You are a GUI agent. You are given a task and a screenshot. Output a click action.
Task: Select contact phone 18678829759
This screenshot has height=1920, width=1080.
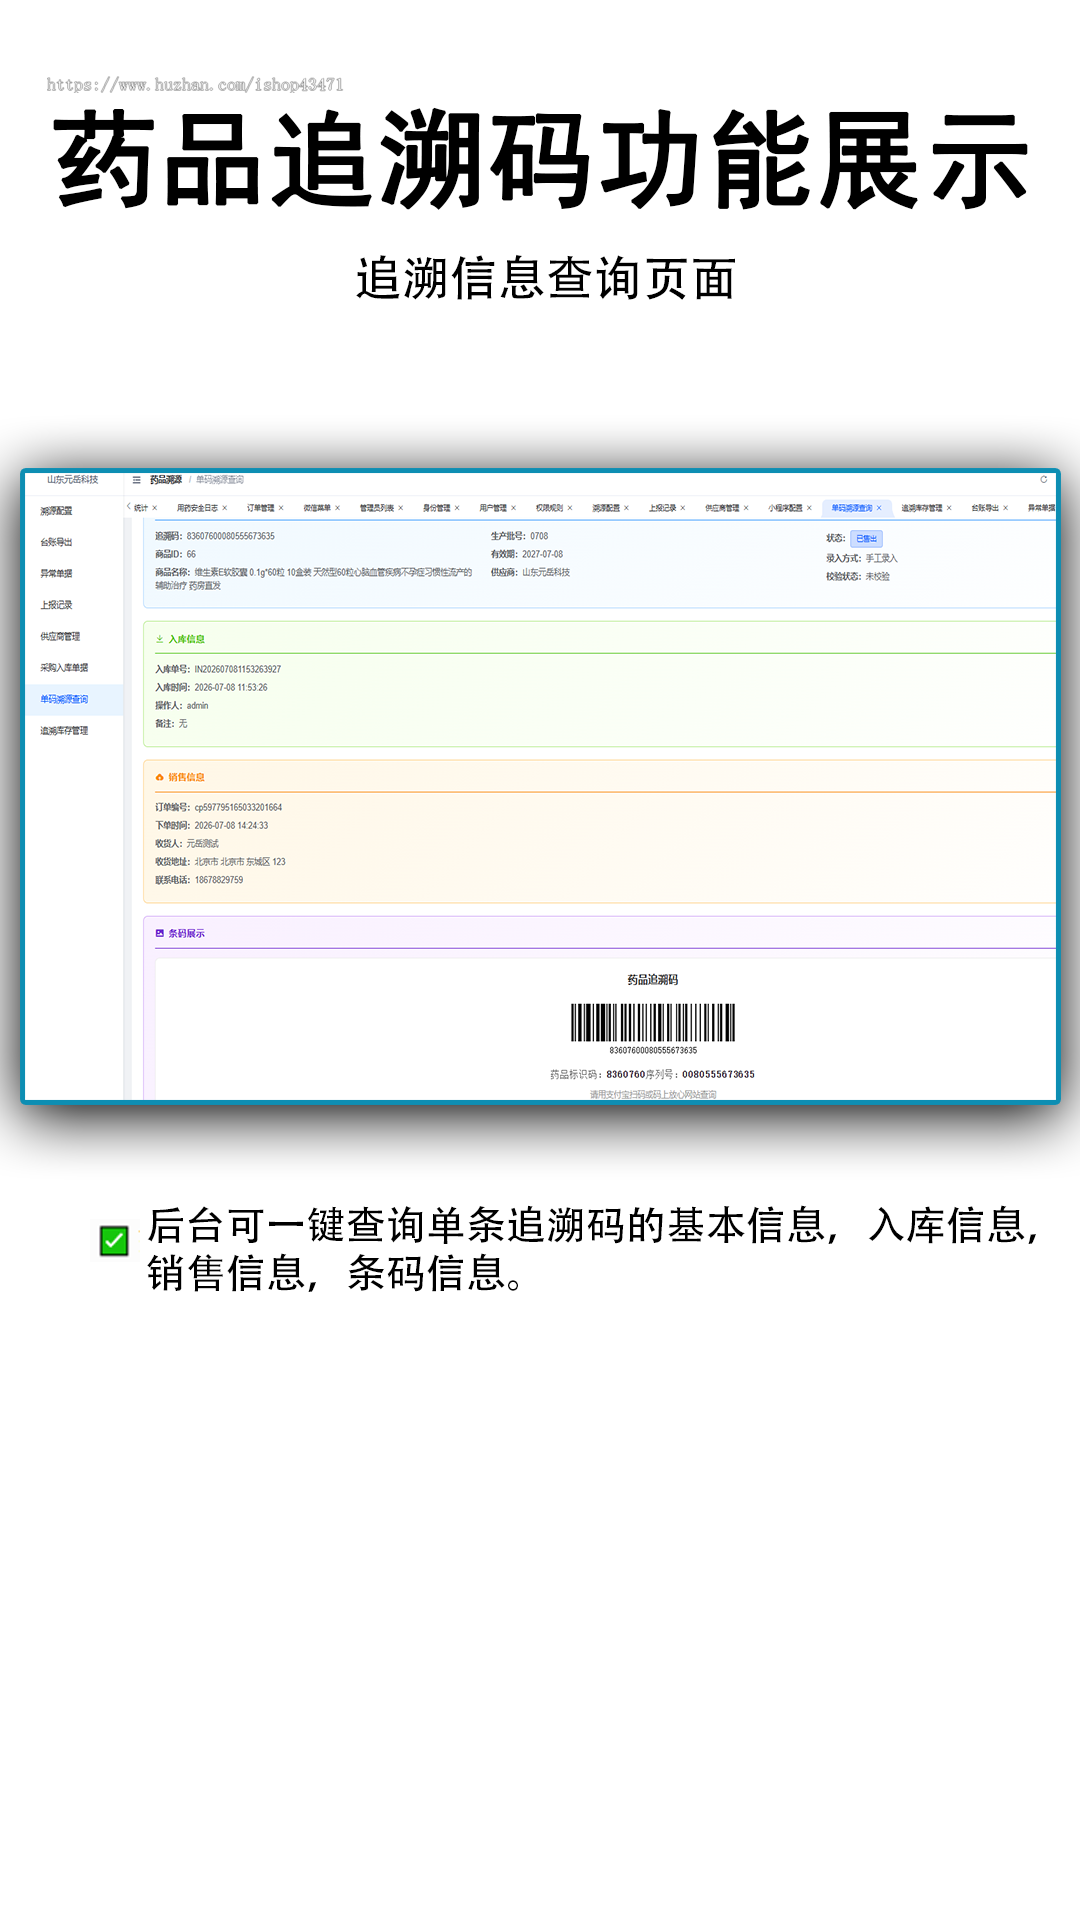(219, 880)
